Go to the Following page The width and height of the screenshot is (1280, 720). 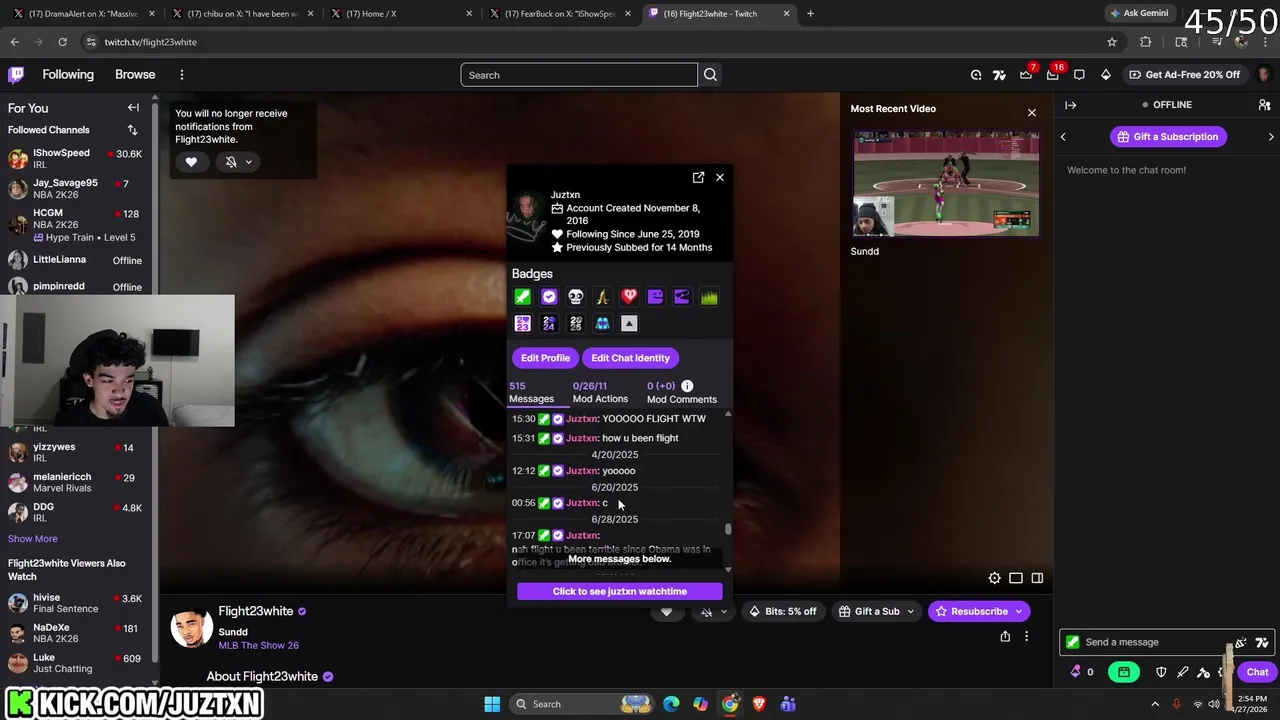(68, 75)
